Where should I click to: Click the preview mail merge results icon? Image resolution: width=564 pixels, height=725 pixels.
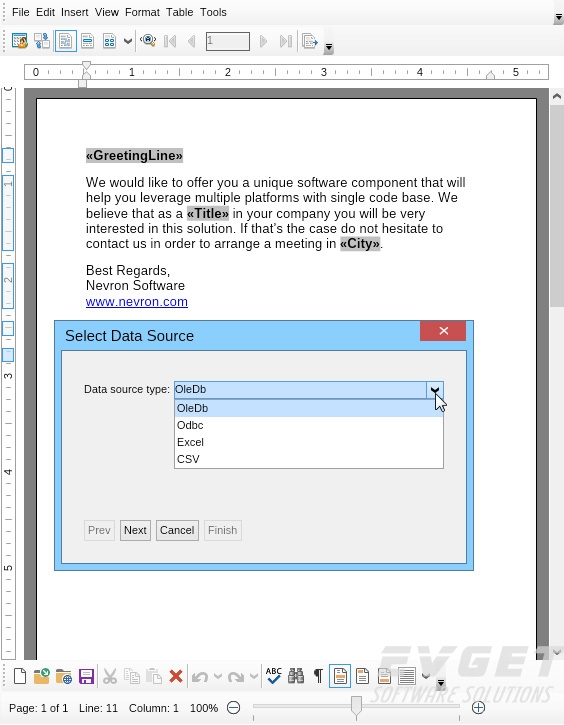pos(148,41)
